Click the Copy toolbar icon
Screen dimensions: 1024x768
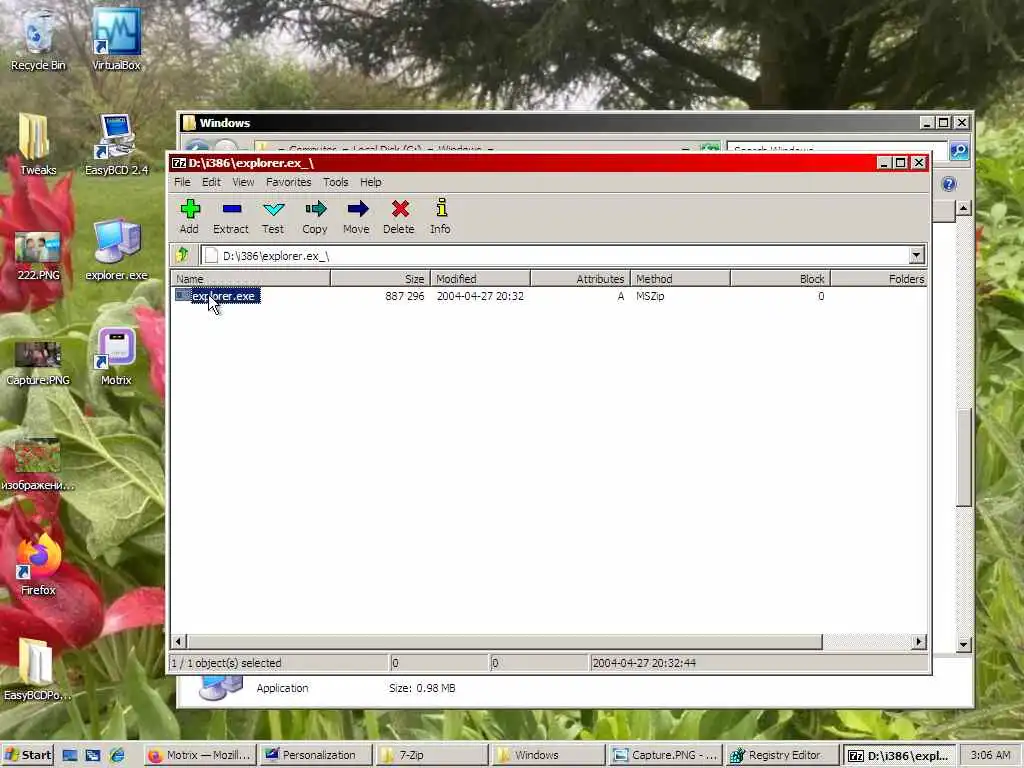coord(315,216)
